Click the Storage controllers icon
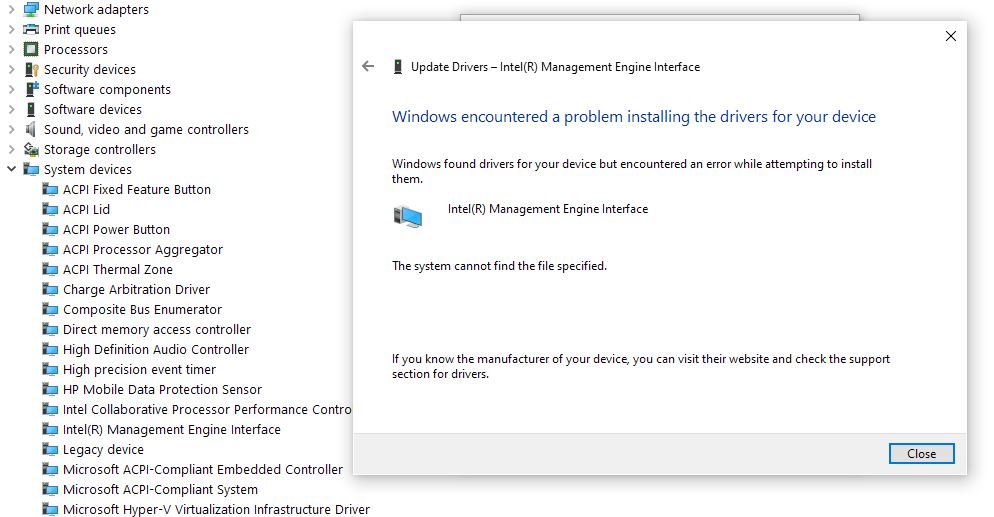 coord(31,150)
